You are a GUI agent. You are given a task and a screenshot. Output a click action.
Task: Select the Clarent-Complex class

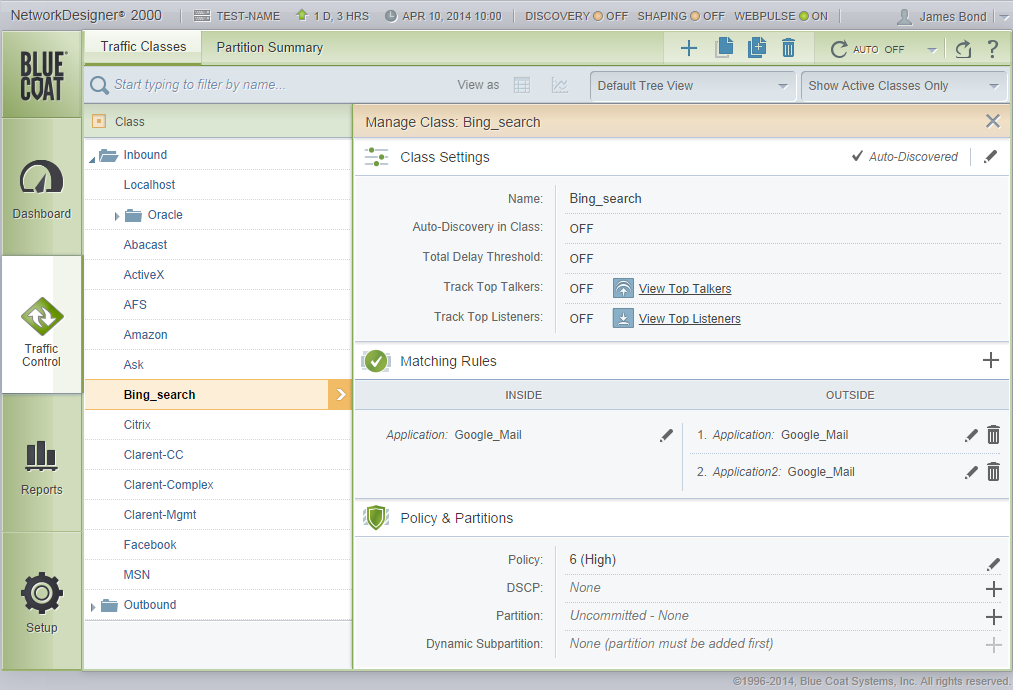click(x=168, y=485)
